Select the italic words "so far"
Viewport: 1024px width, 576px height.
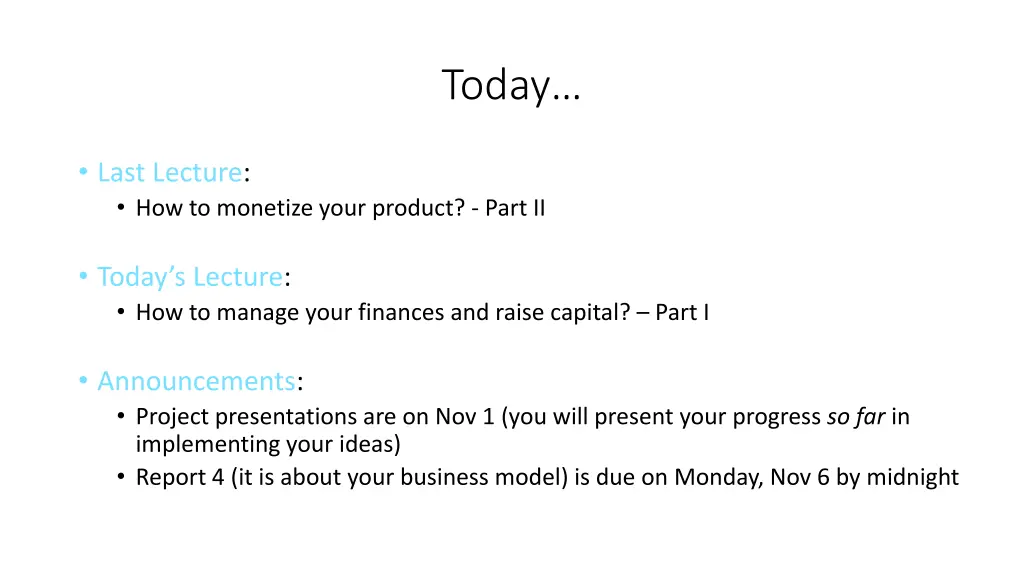[856, 417]
